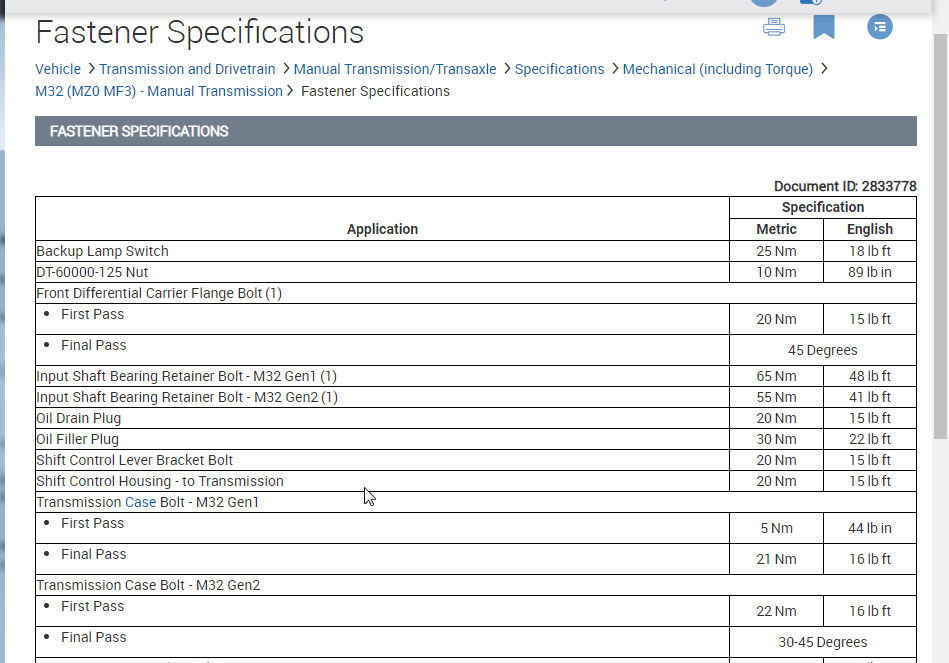Viewport: 949px width, 663px height.
Task: Click the English column header
Action: [870, 229]
